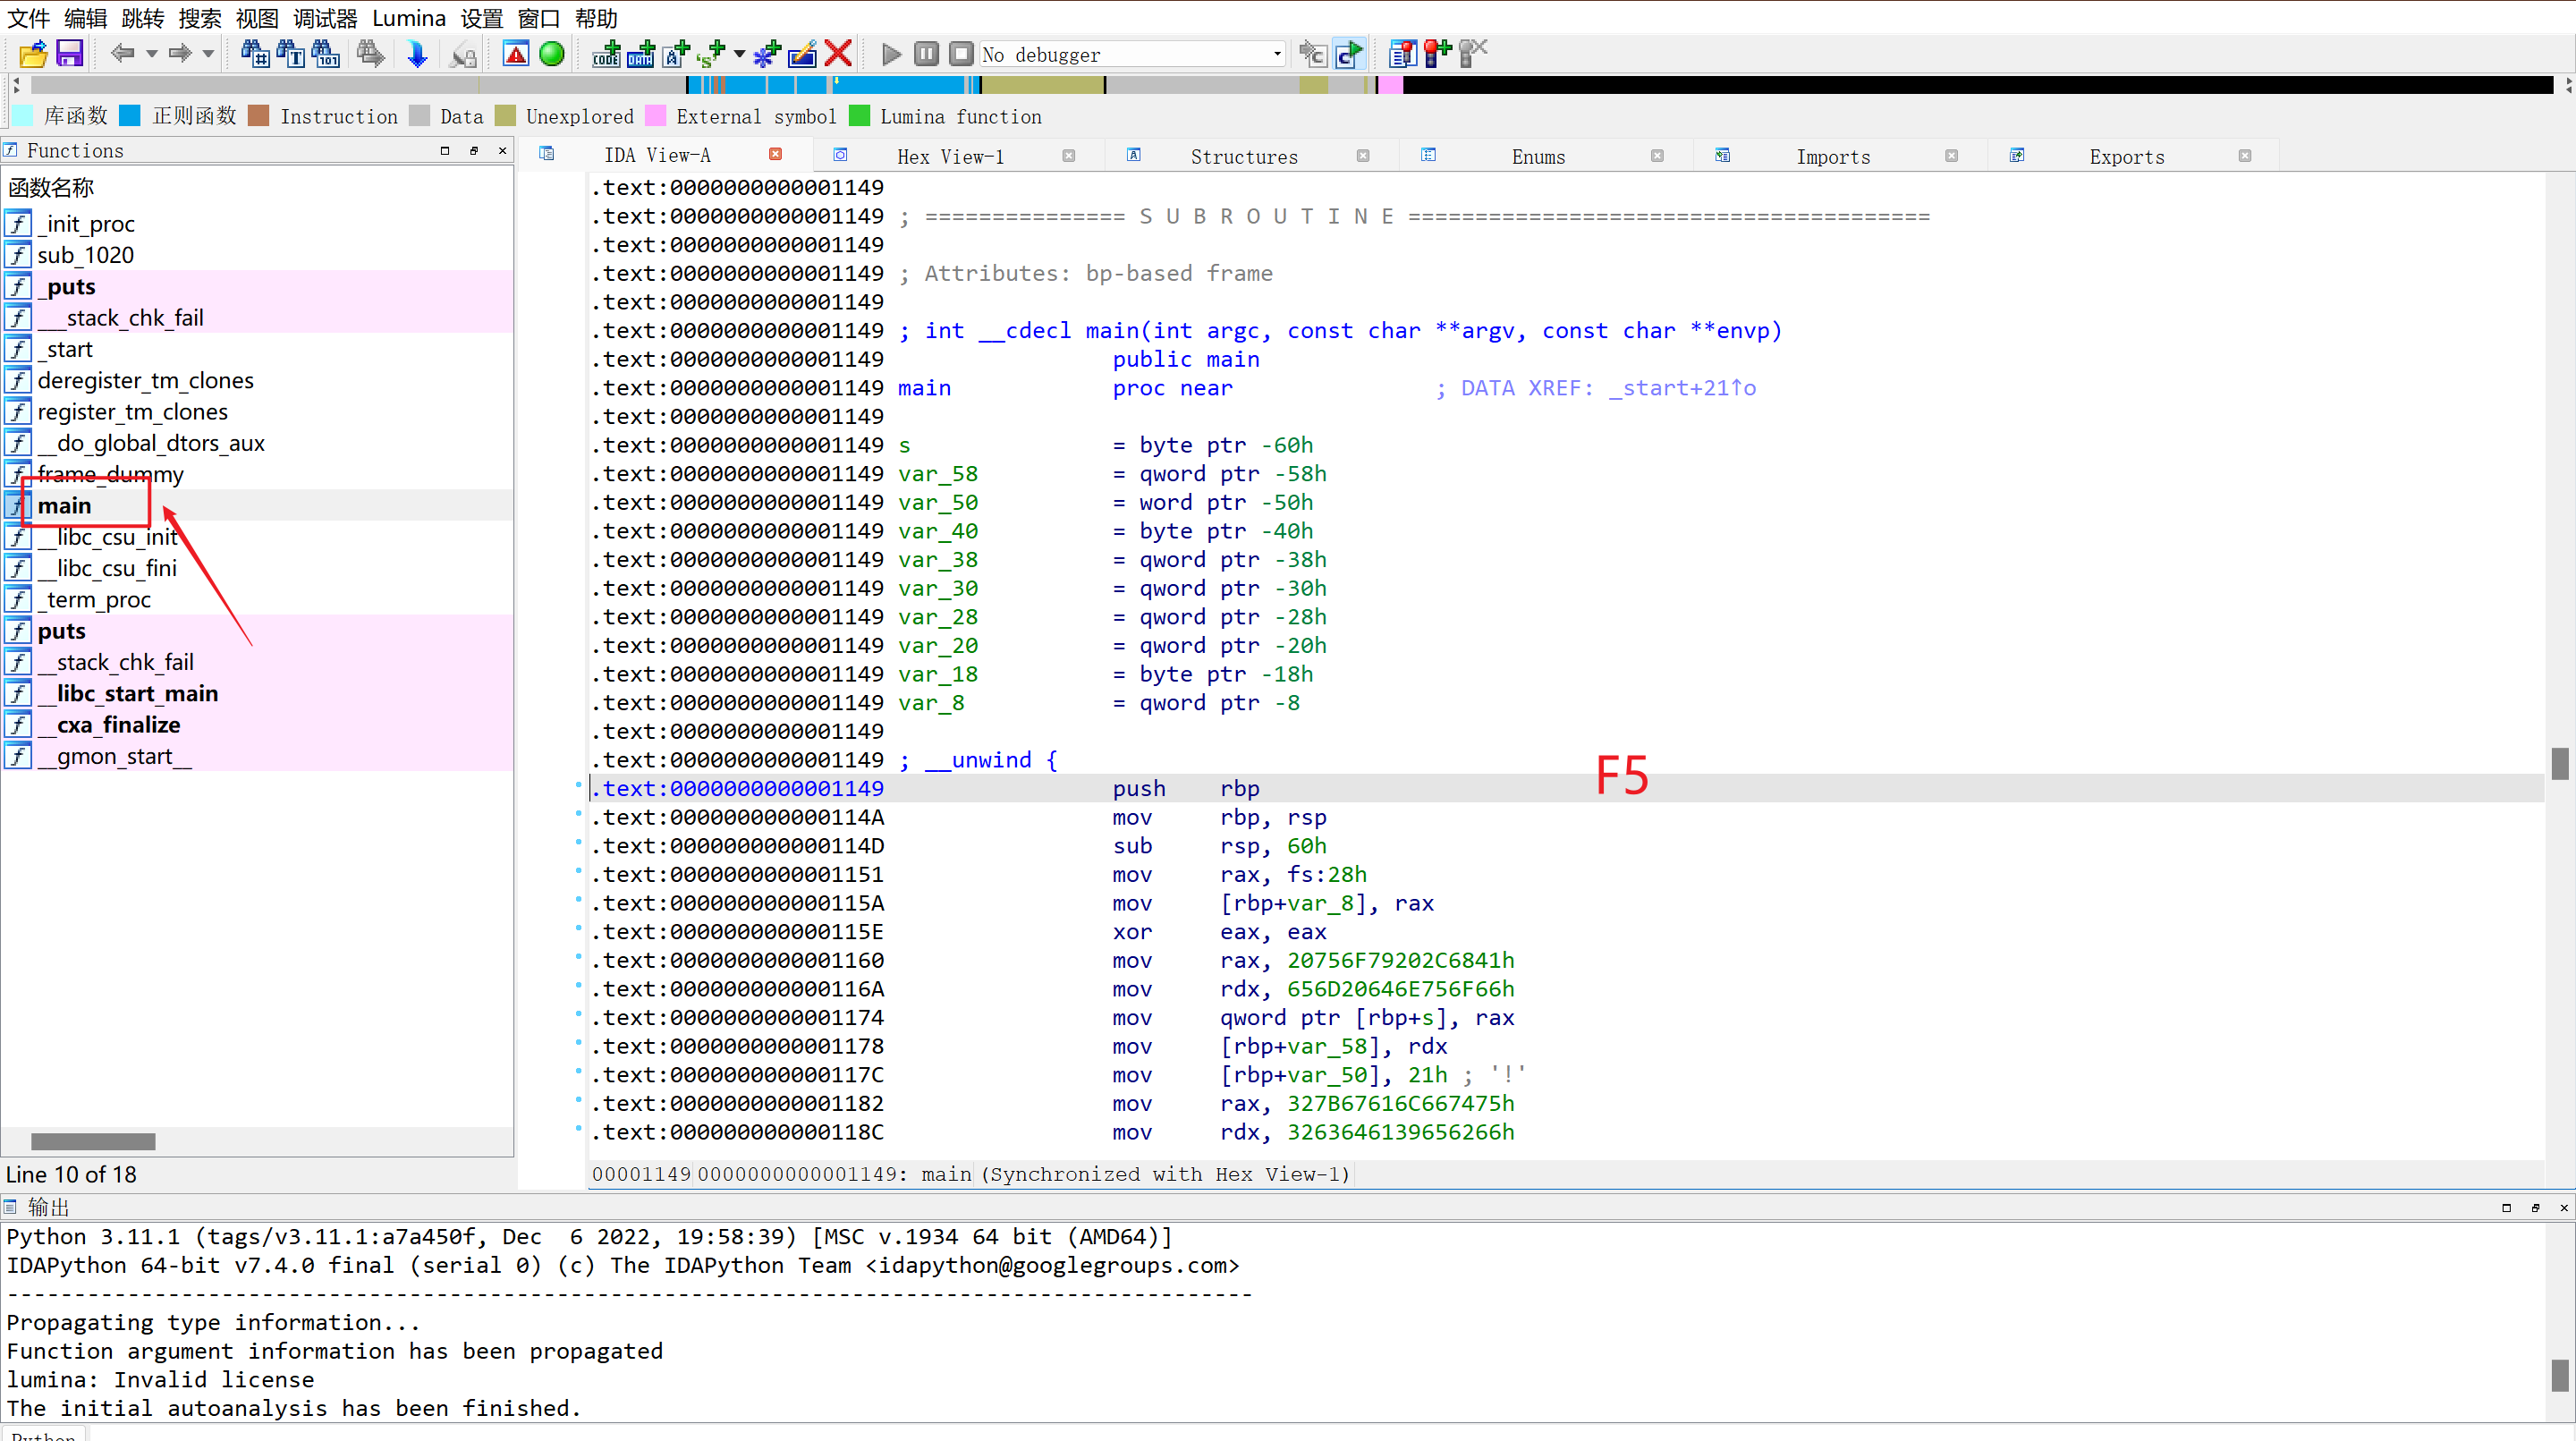Image resolution: width=2576 pixels, height=1441 pixels.
Task: Convert to data with DATA plus icon
Action: point(641,54)
